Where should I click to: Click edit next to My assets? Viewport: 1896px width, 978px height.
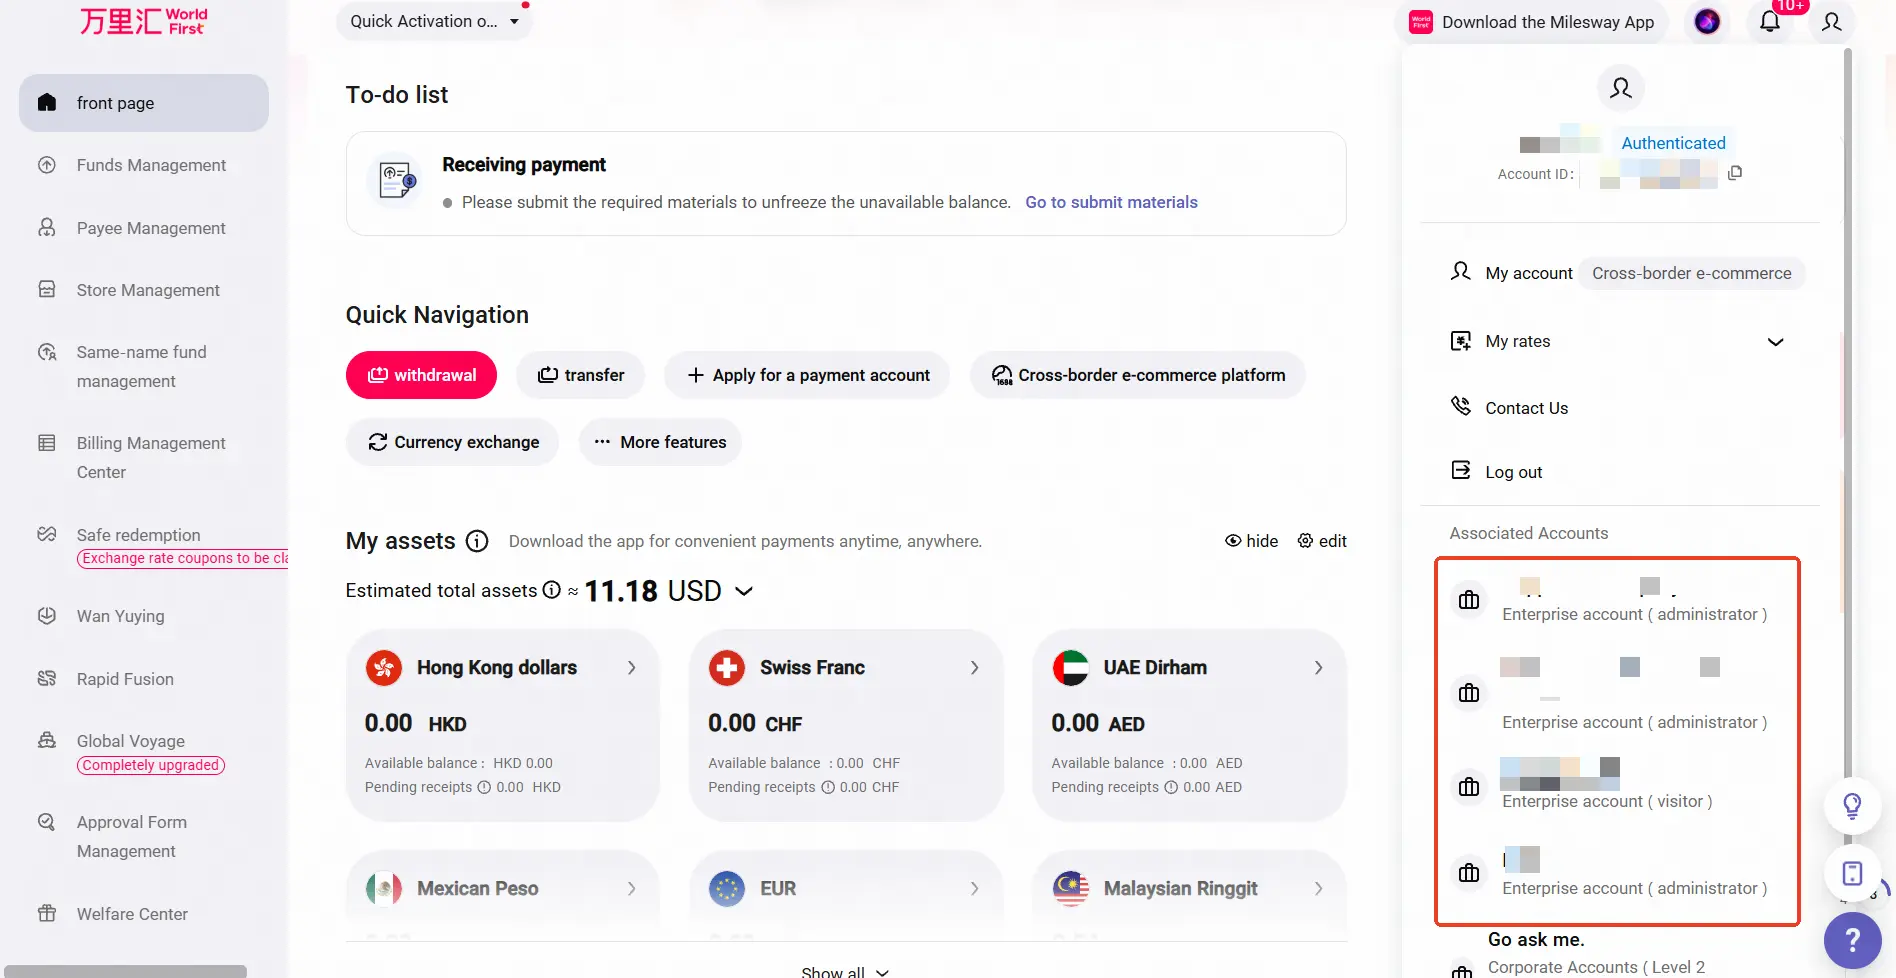tap(1322, 541)
